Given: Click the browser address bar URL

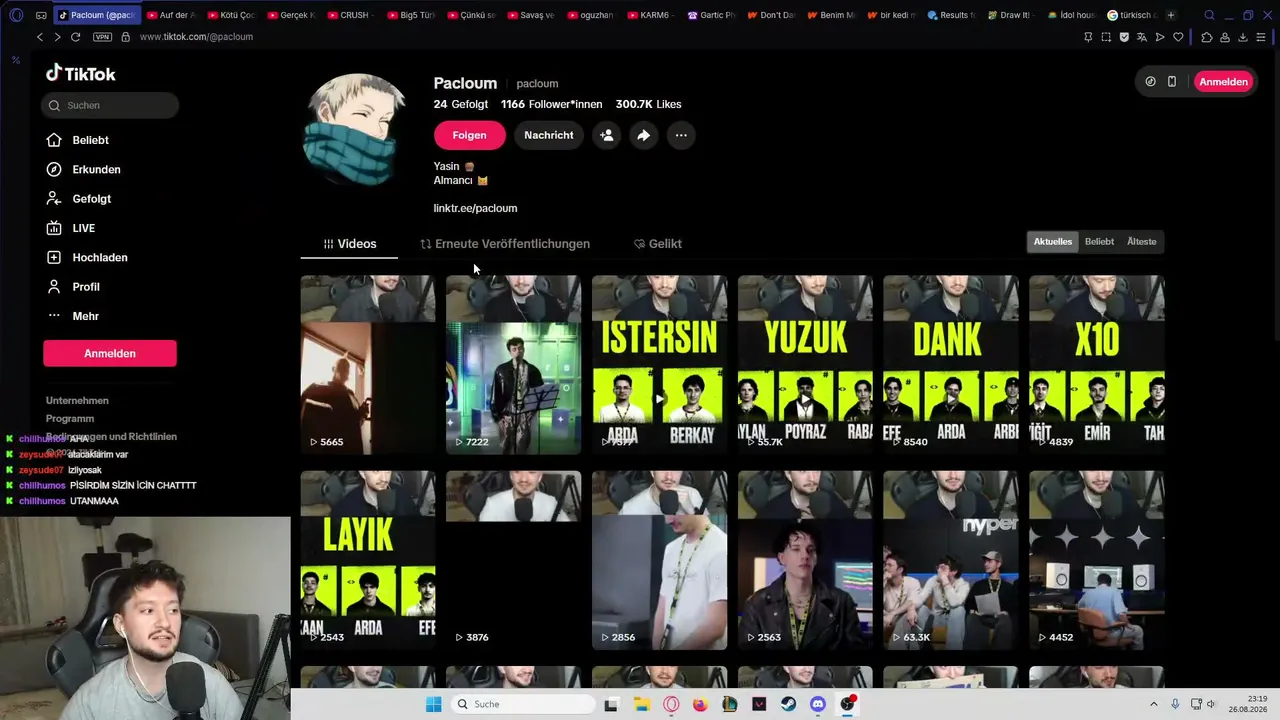Looking at the screenshot, I should [196, 37].
